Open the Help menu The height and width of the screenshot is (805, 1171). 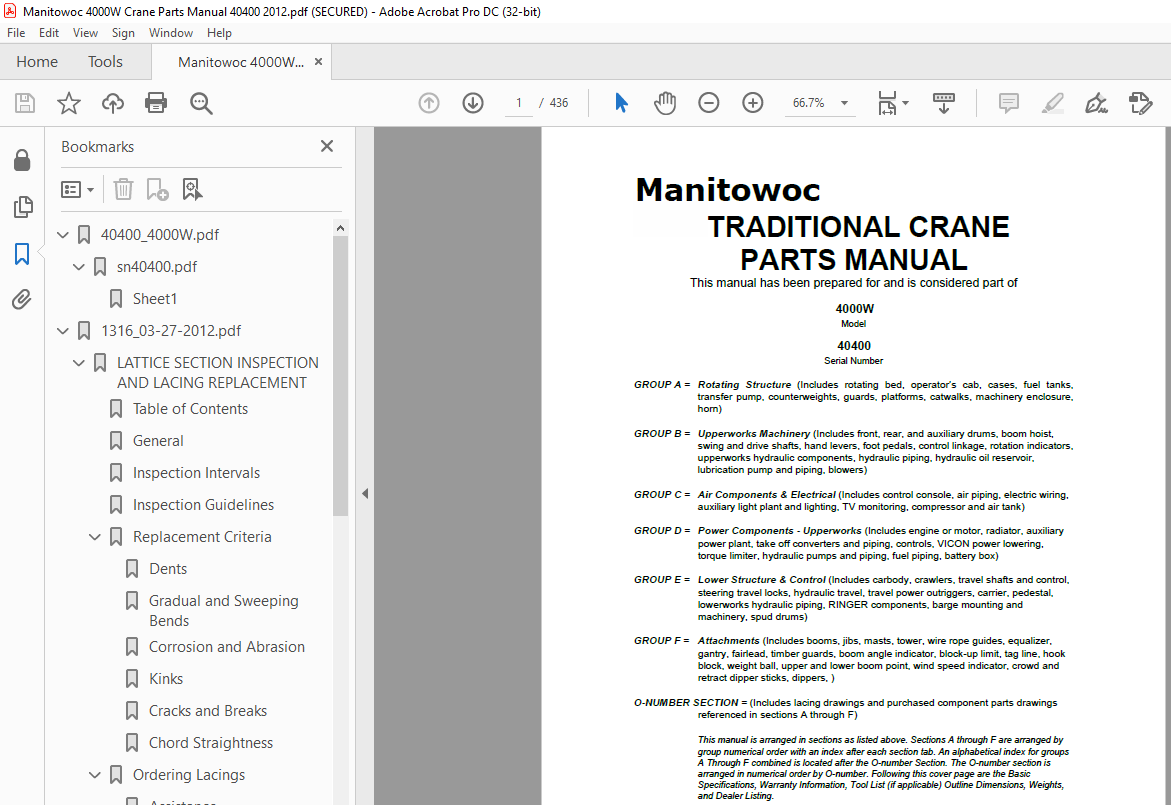[x=219, y=33]
